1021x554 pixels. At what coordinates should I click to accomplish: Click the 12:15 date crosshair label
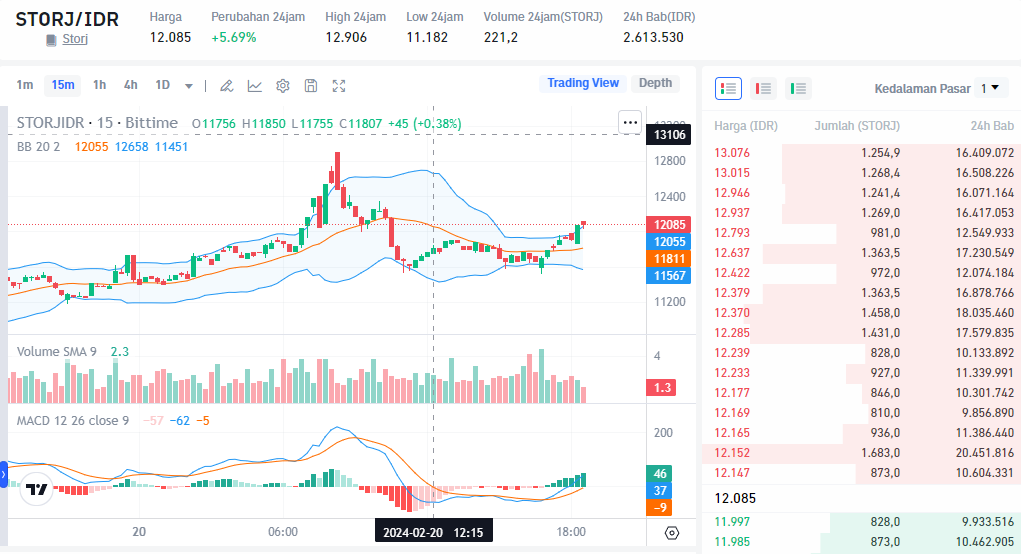pyautogui.click(x=434, y=533)
